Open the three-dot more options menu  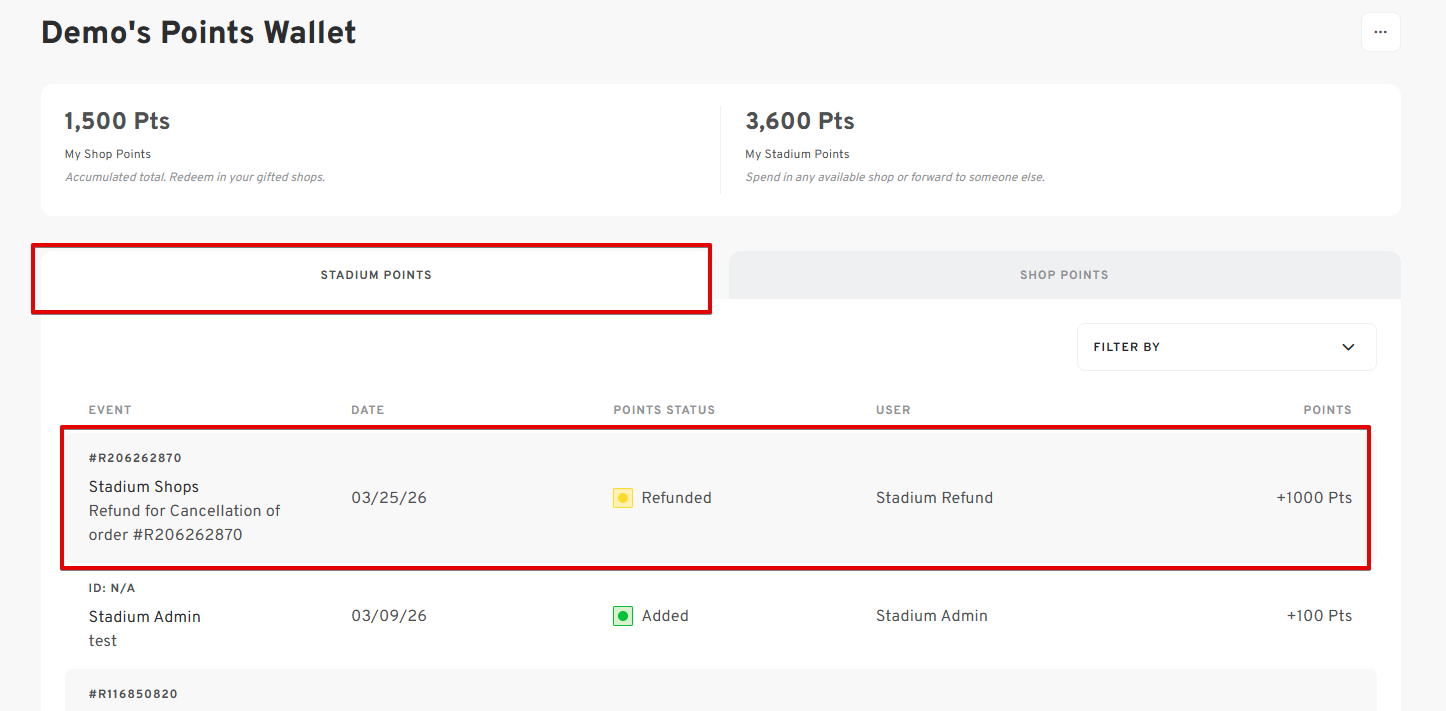click(x=1380, y=32)
